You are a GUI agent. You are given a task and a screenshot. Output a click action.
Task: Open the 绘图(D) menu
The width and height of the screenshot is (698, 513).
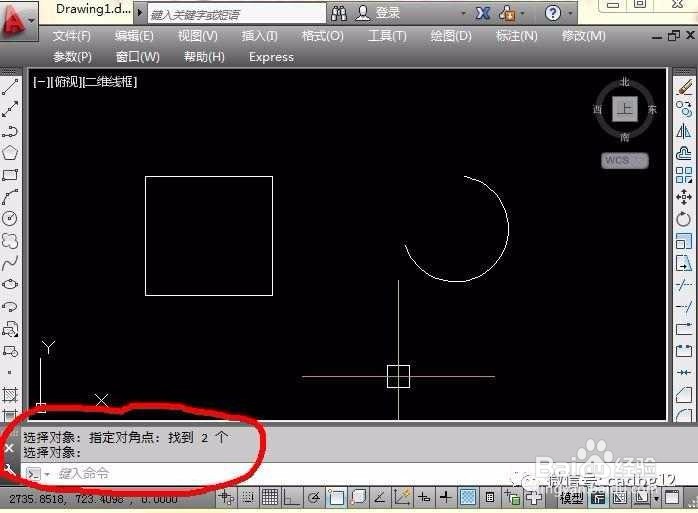451,36
